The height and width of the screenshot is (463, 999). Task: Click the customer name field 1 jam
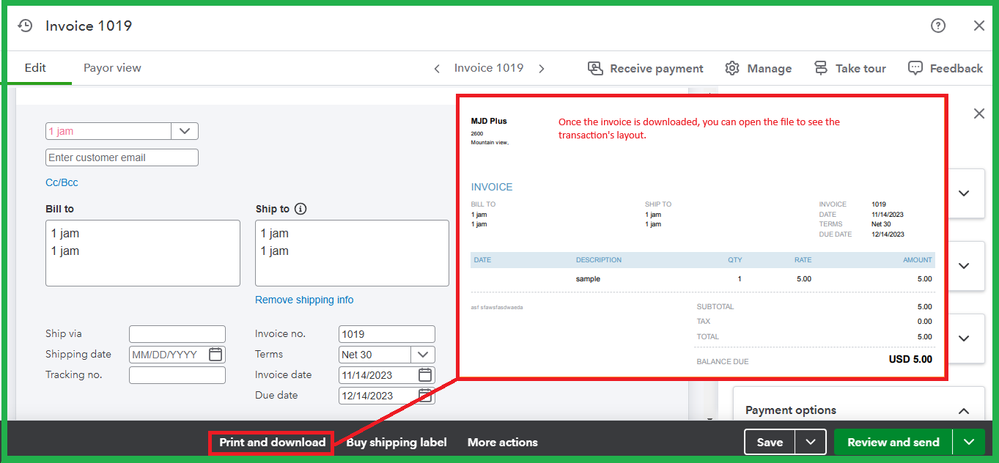click(108, 131)
